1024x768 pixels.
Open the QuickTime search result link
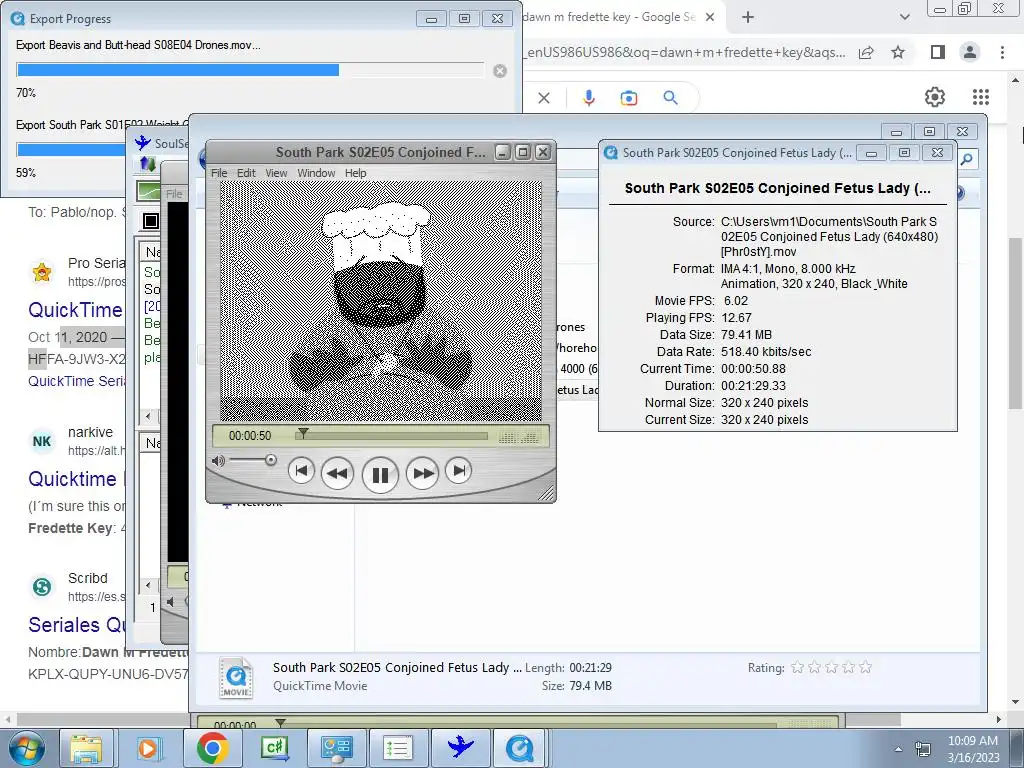75,310
